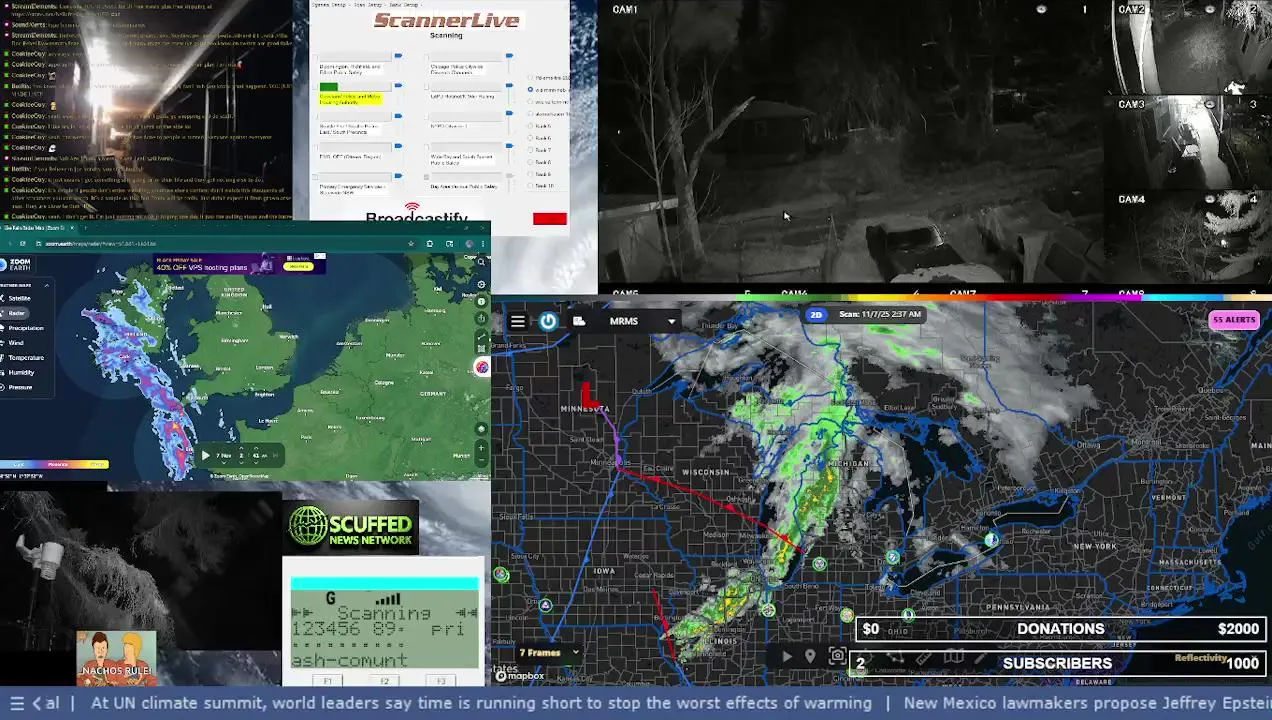Click the Zoom Earth share icon

481,318
